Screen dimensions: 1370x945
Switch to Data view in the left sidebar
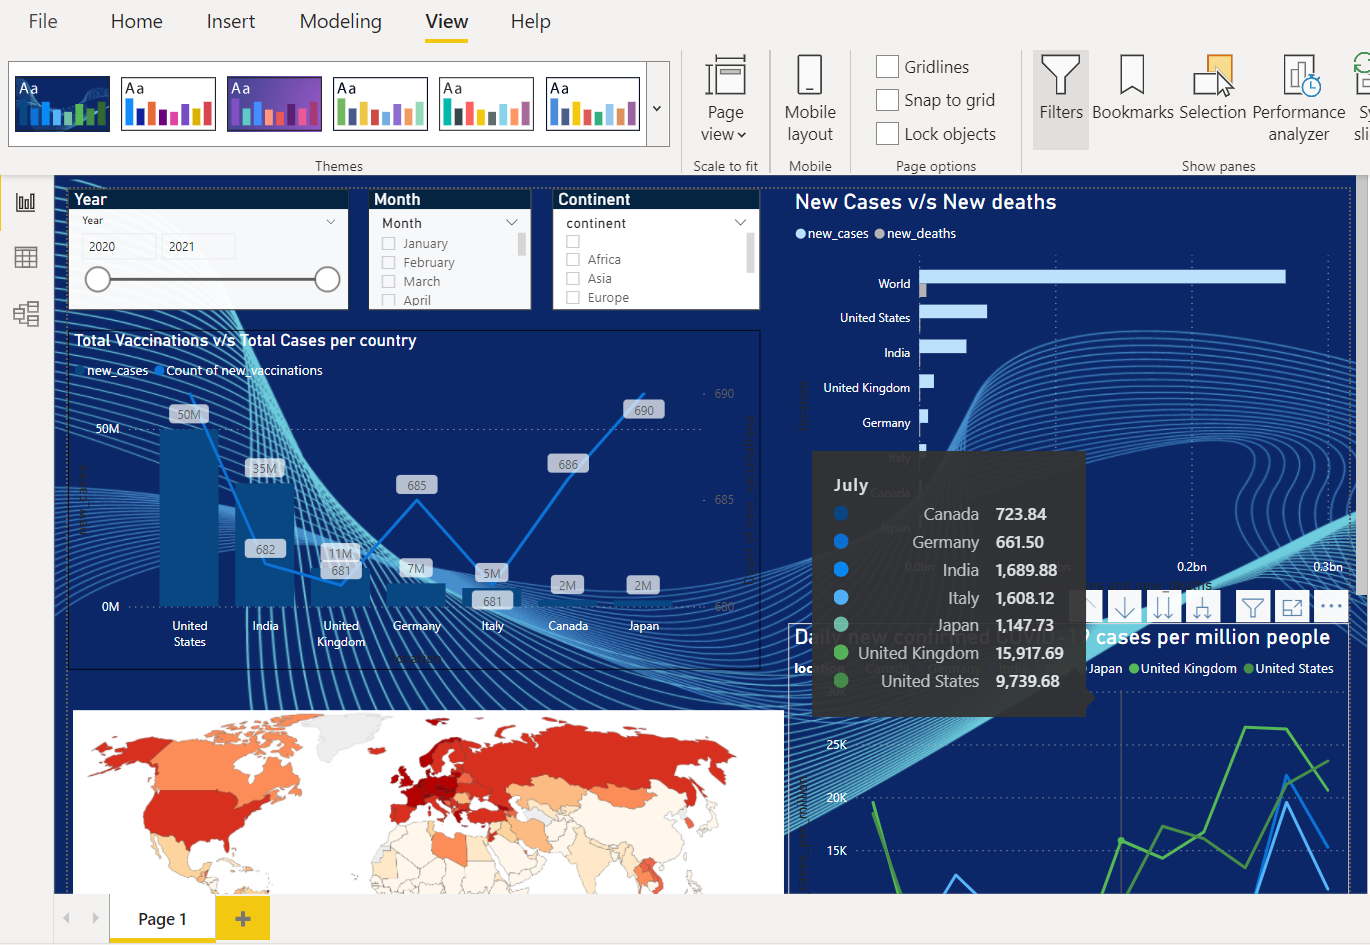point(25,257)
